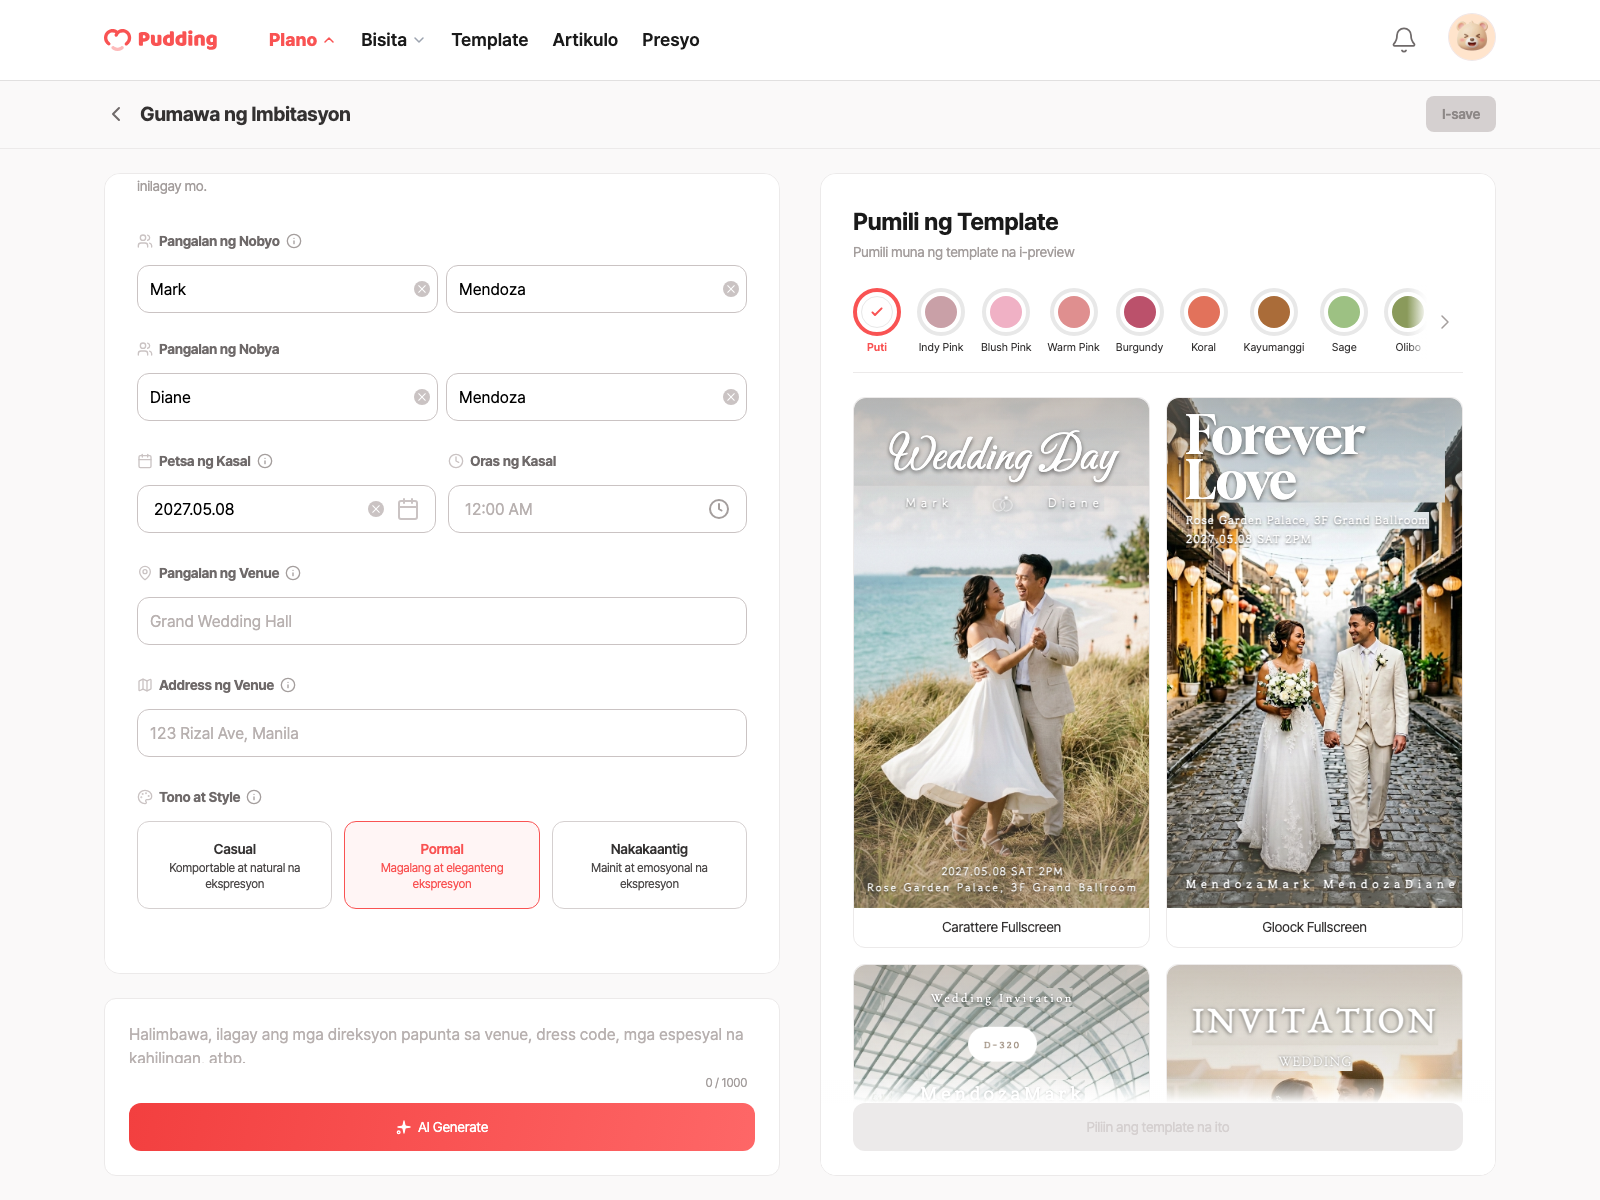
Task: Click the sparkle icon on AI Generate
Action: point(403,1127)
